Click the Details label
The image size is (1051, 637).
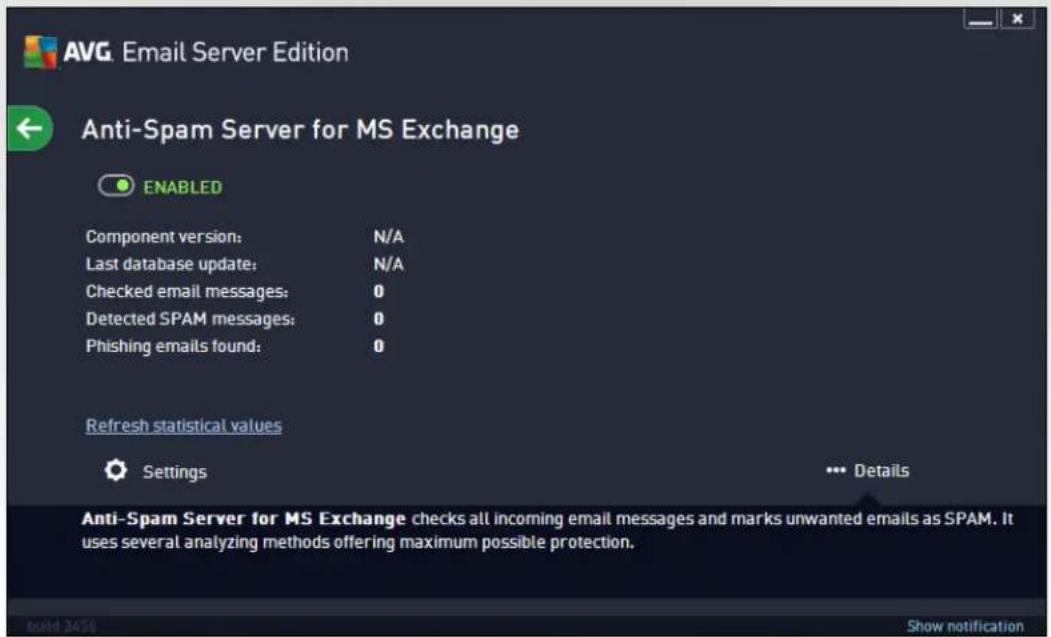tap(881, 471)
